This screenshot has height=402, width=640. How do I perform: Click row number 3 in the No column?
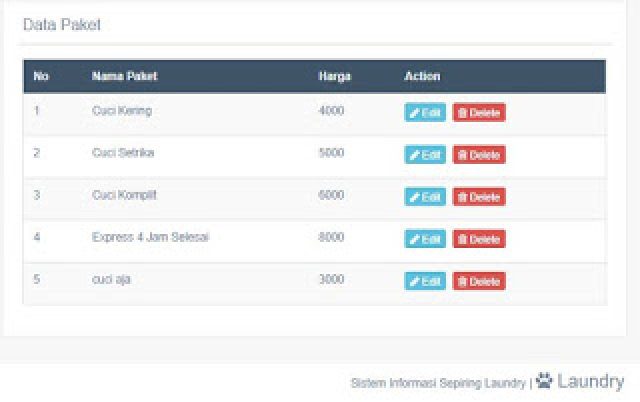(37, 195)
